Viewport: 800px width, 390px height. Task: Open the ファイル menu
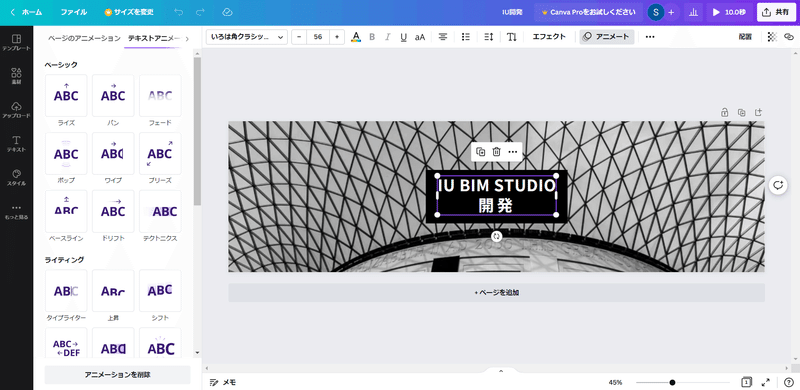tap(74, 12)
